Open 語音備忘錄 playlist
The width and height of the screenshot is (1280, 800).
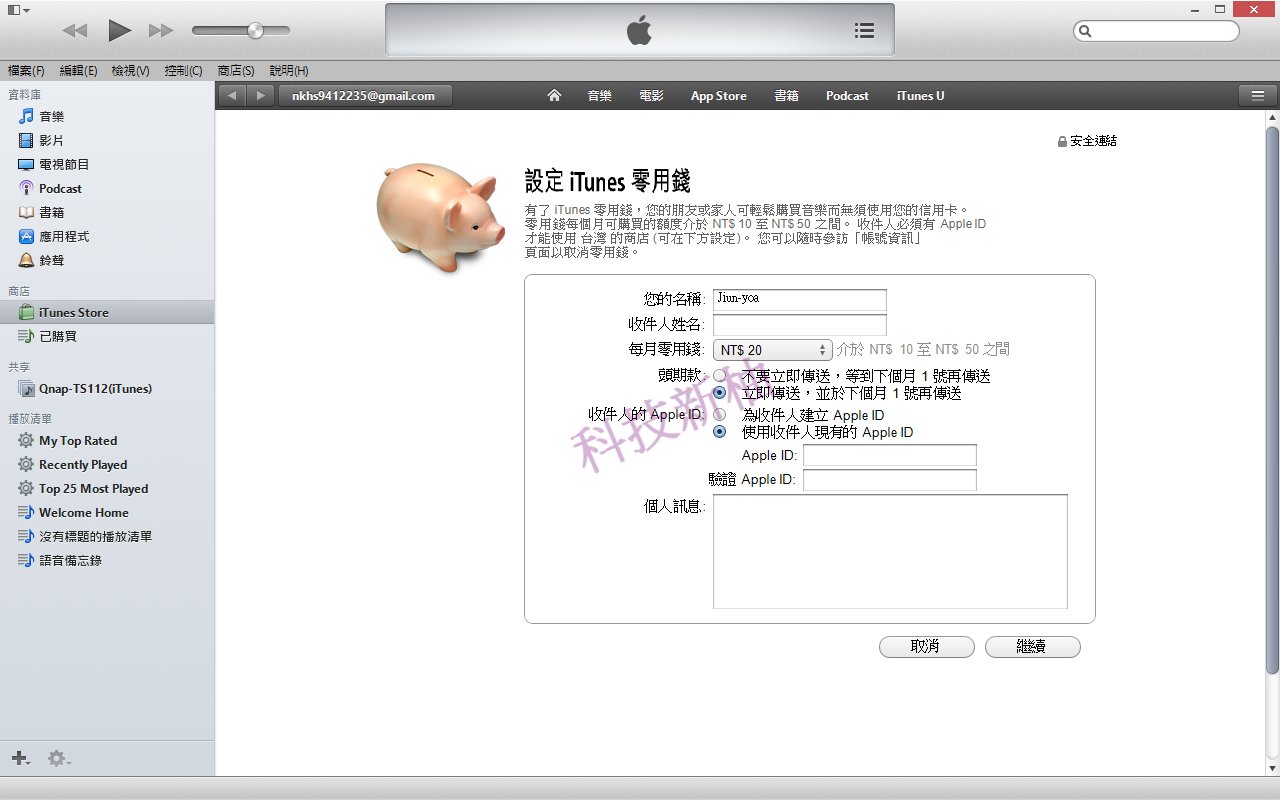[x=107, y=560]
